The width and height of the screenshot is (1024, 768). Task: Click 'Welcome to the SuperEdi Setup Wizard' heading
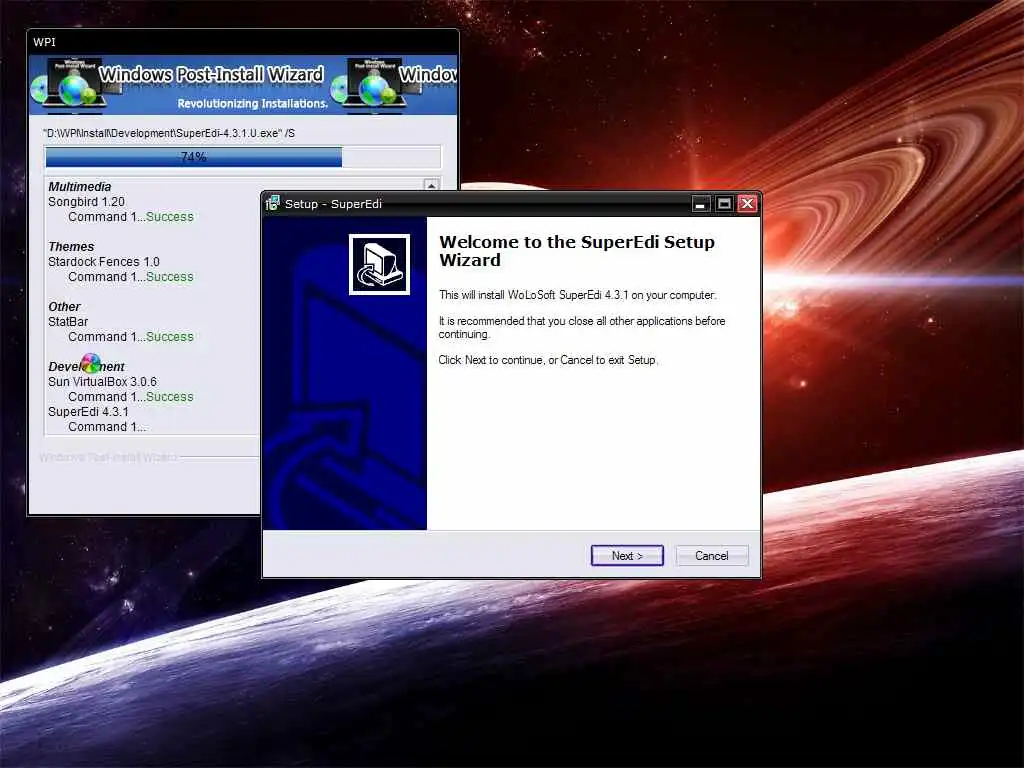[577, 251]
